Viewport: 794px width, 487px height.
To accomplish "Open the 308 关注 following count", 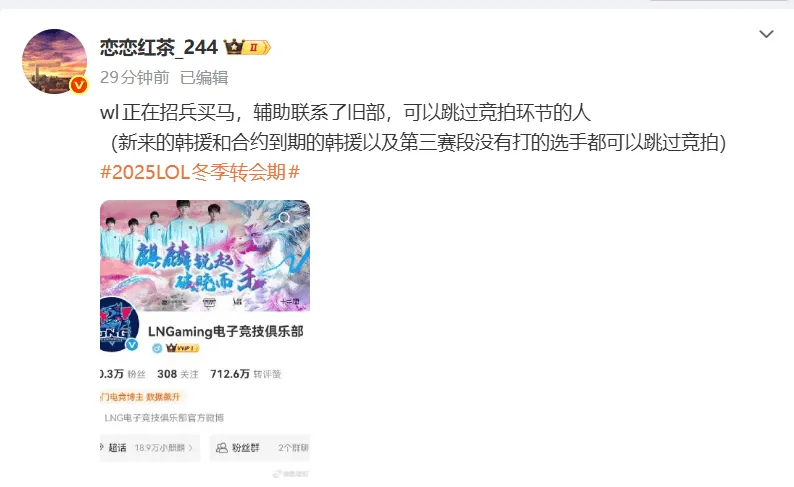I will [178, 374].
